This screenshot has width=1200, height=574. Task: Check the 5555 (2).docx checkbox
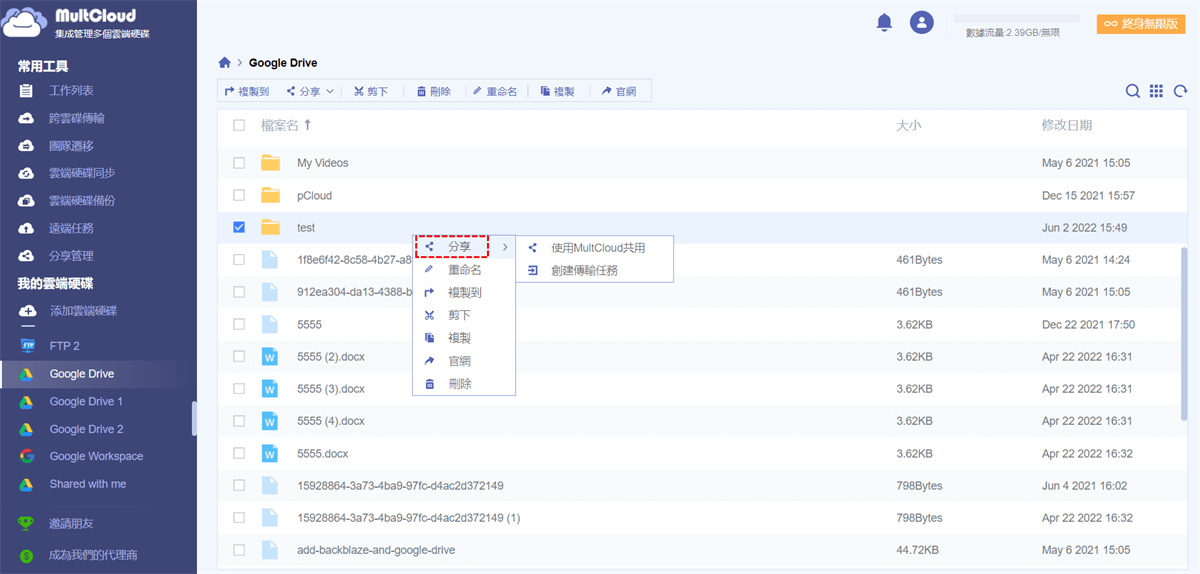239,356
